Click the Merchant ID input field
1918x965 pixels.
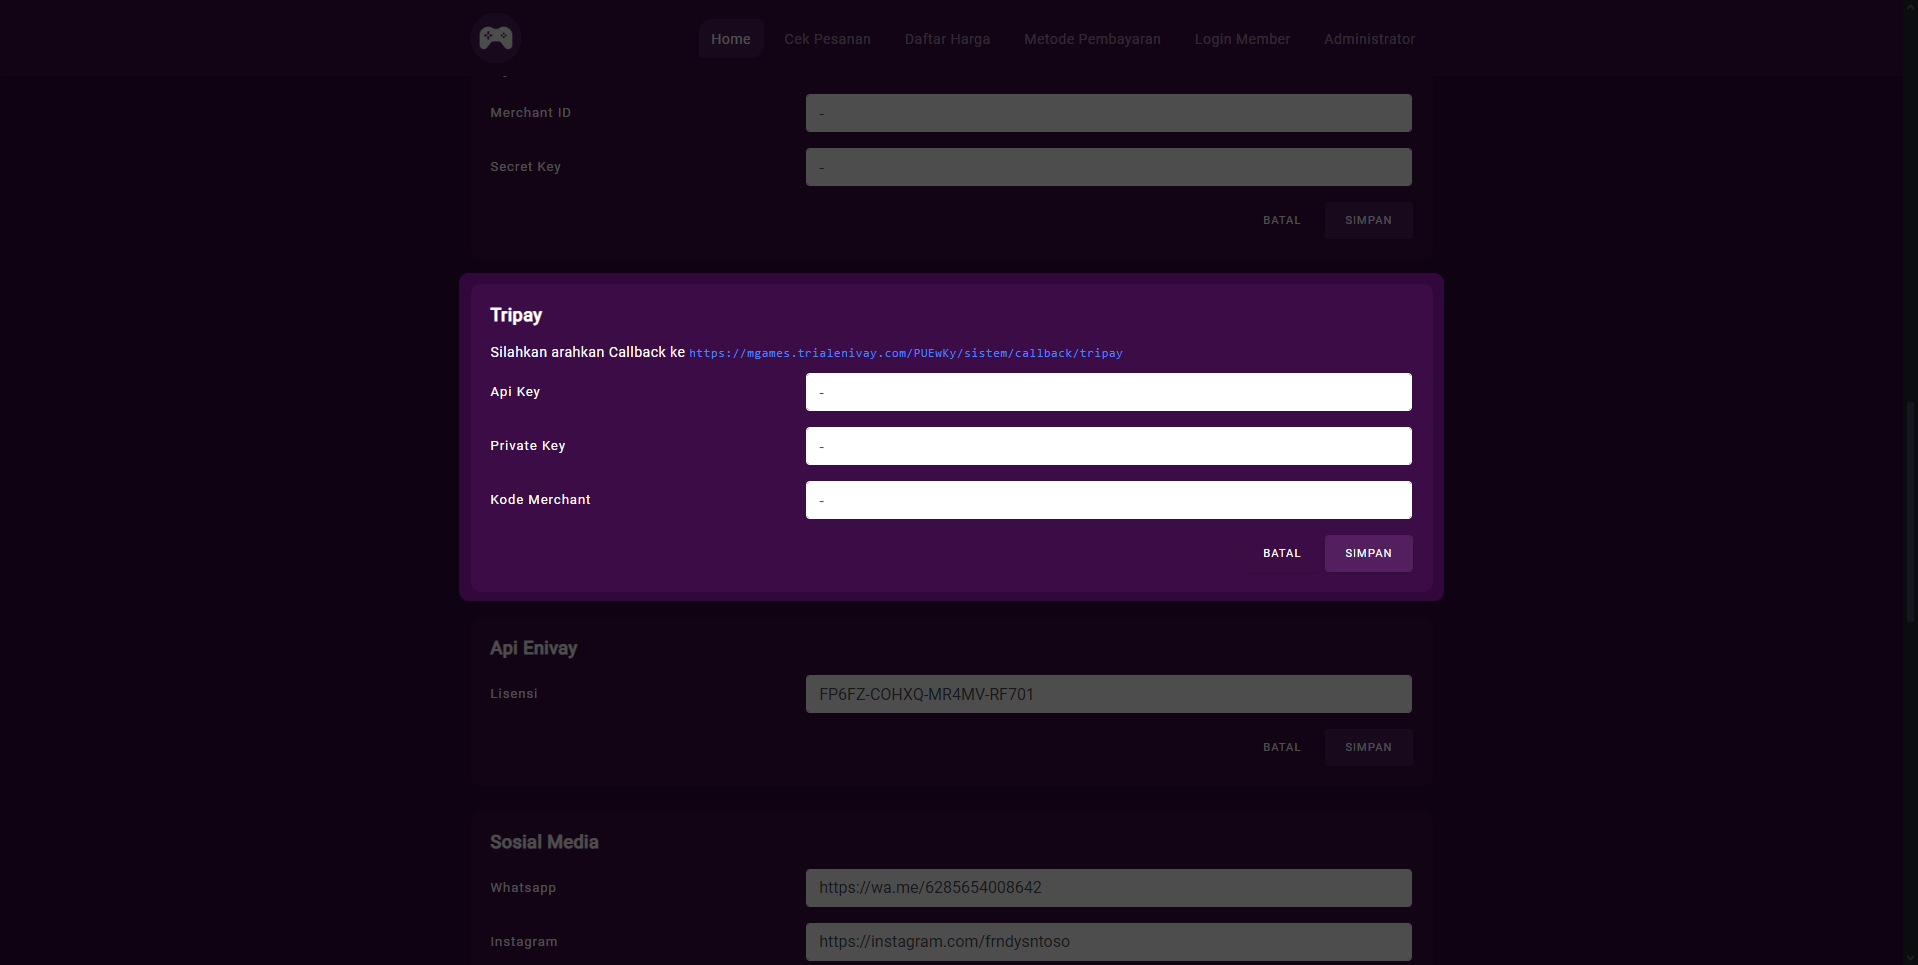1108,113
